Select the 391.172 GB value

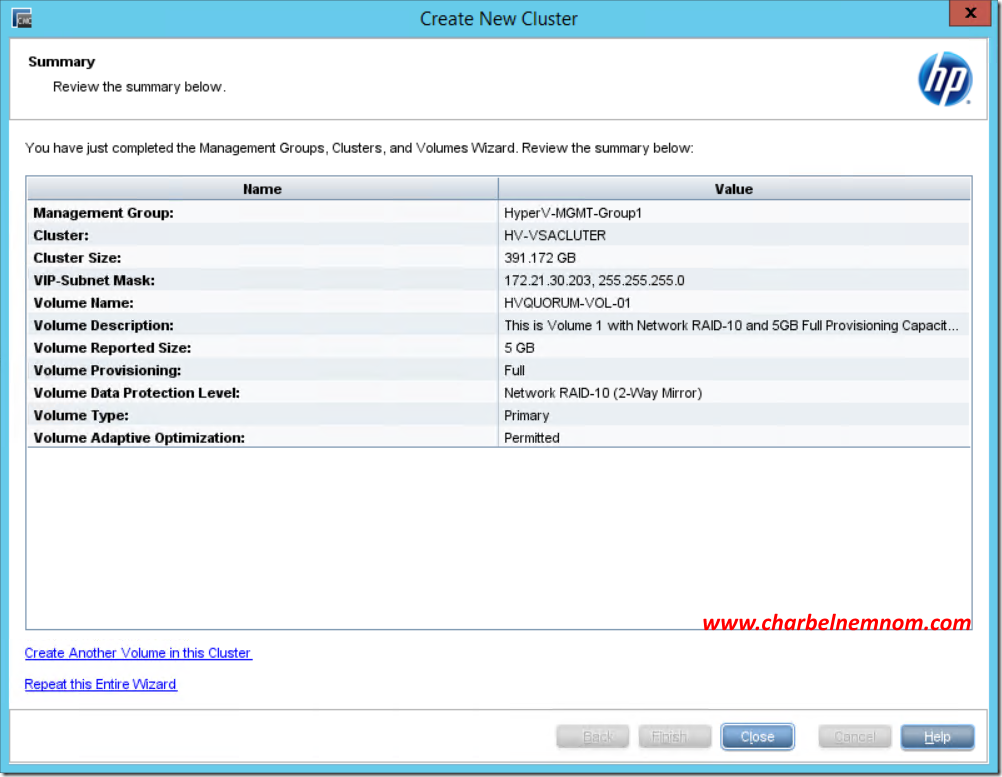pos(540,258)
